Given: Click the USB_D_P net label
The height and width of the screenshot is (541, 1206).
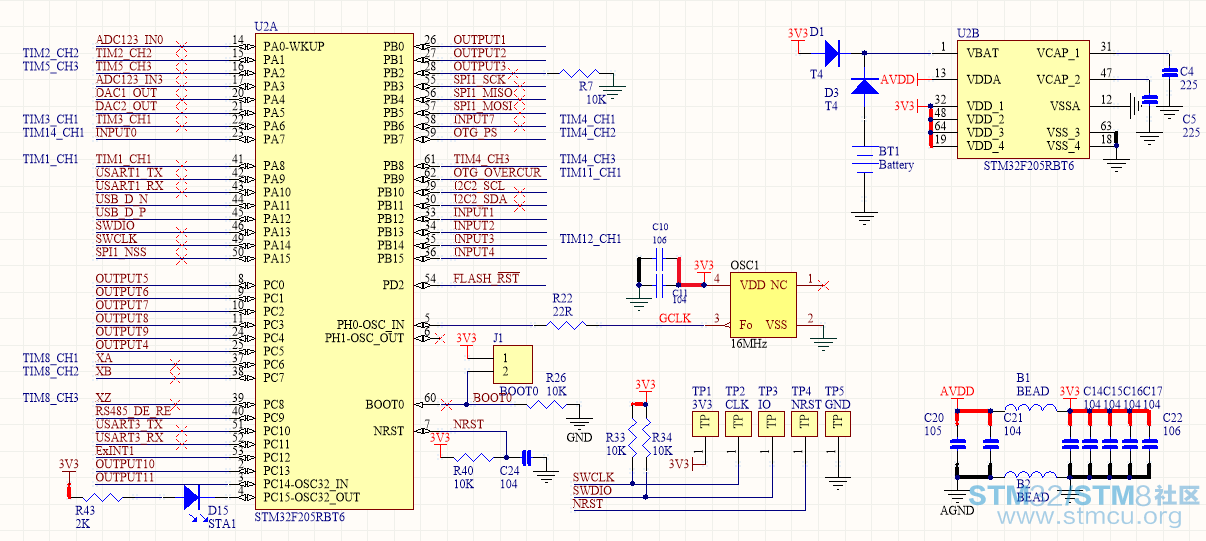Looking at the screenshot, I should click(121, 212).
